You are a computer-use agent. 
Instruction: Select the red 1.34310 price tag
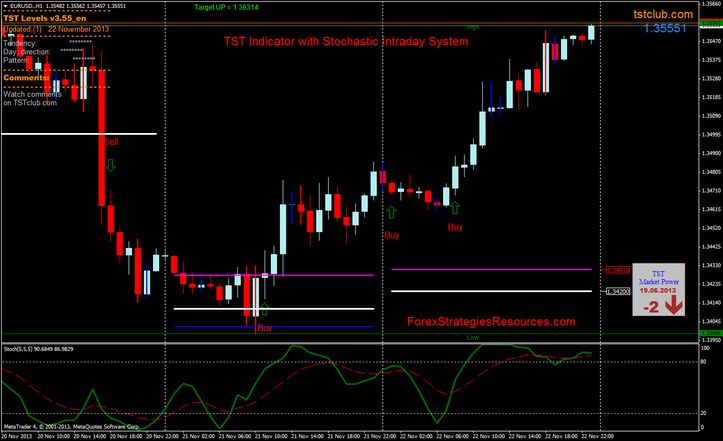617,270
